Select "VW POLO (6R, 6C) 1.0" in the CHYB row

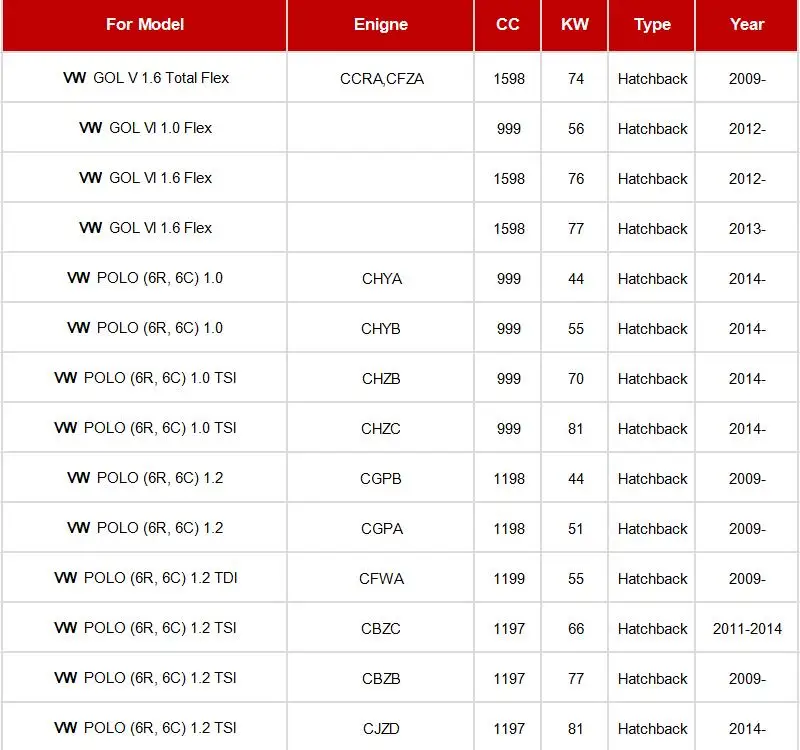145,328
